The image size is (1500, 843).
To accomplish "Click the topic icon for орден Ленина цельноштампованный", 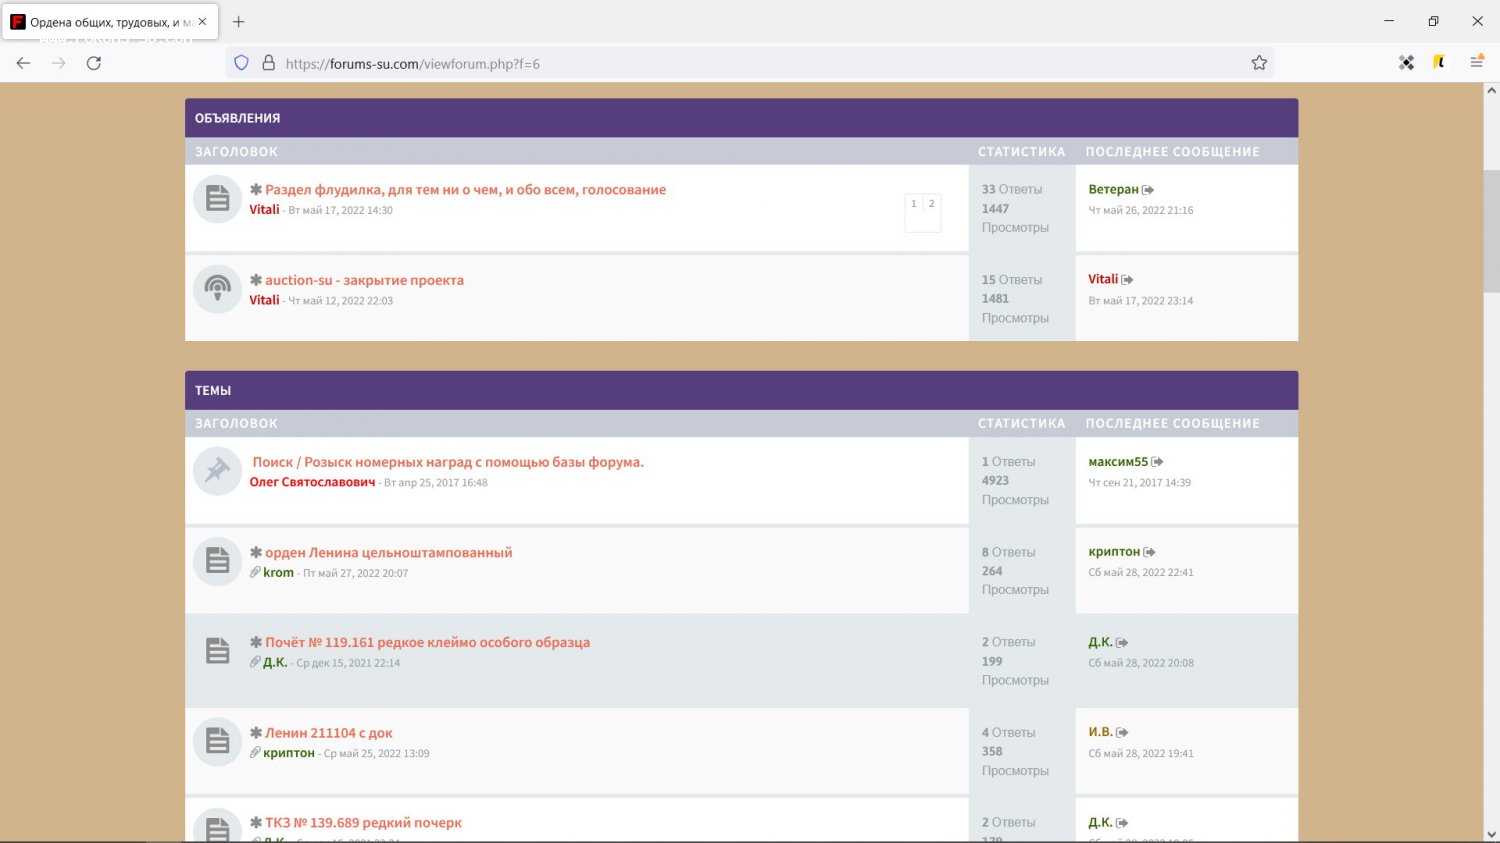I will pyautogui.click(x=217, y=561).
